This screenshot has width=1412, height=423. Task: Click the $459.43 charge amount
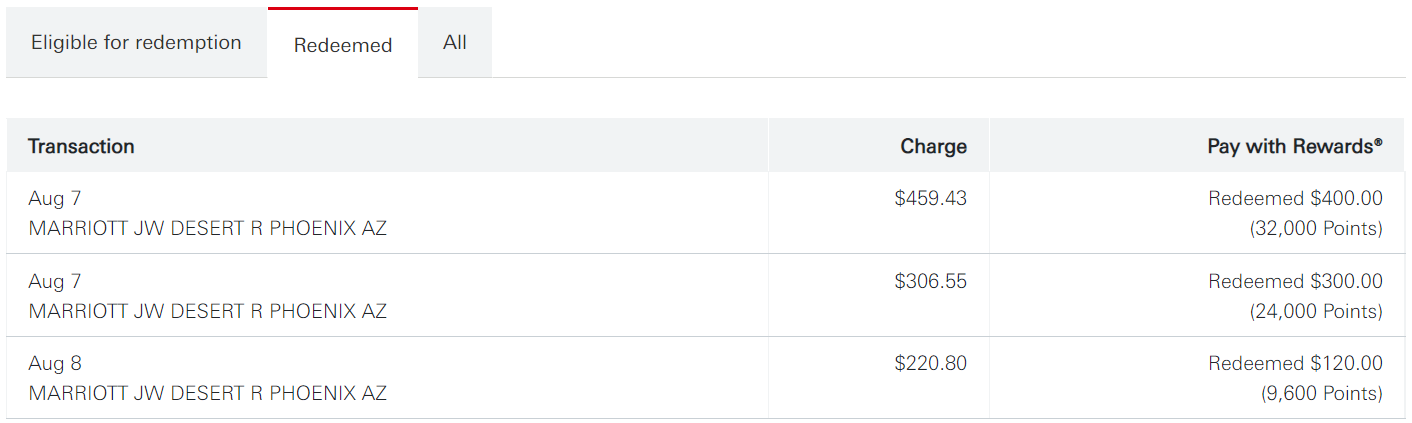pyautogui.click(x=930, y=199)
